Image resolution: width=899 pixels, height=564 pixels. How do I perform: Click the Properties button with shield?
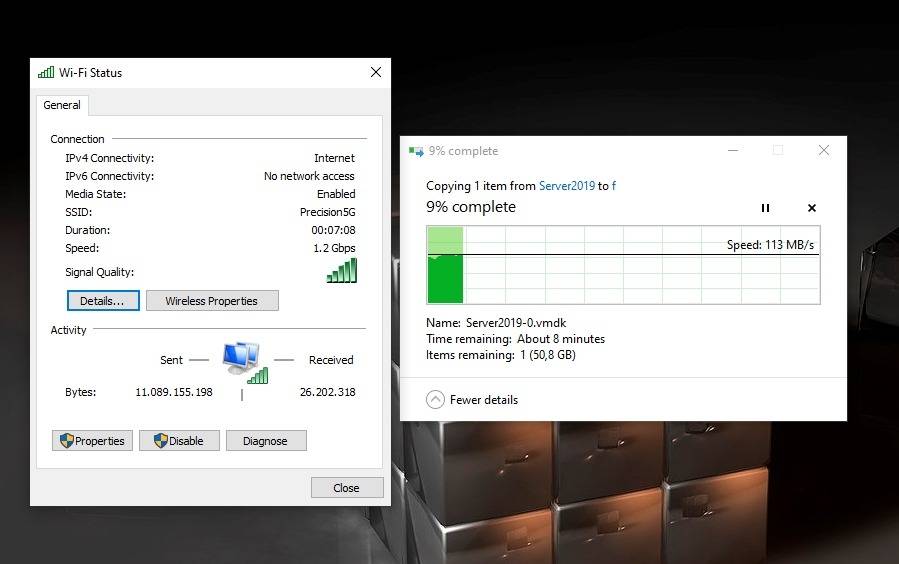(x=92, y=441)
